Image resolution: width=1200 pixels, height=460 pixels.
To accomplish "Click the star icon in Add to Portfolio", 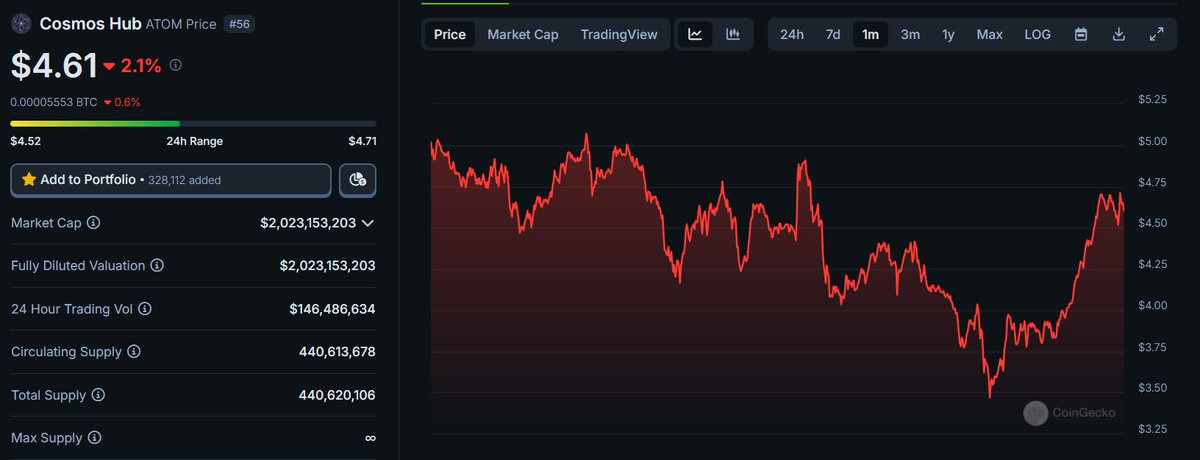I will (x=29, y=180).
